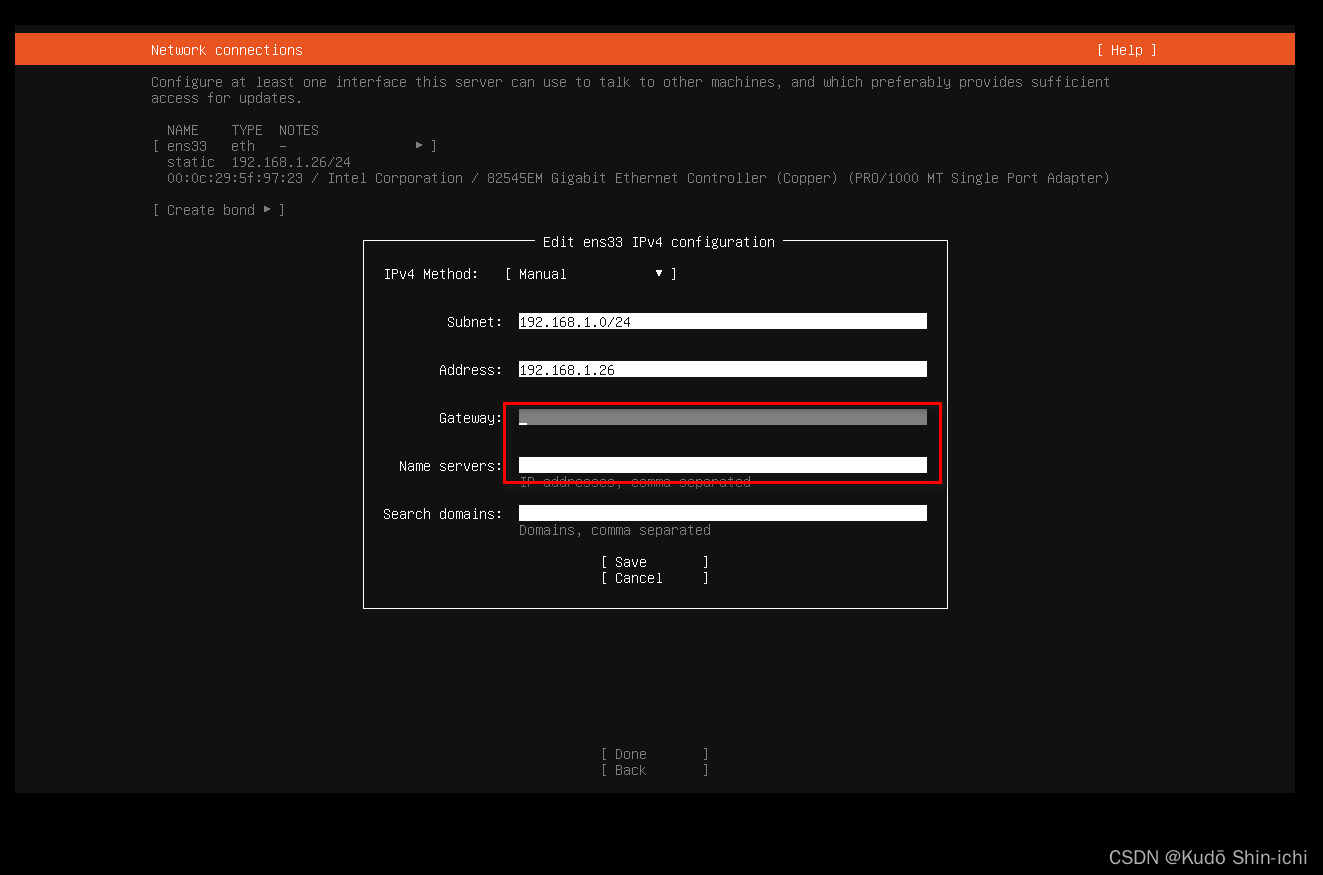Image resolution: width=1323 pixels, height=875 pixels.
Task: Save the IPv4 configuration
Action: [x=655, y=562]
